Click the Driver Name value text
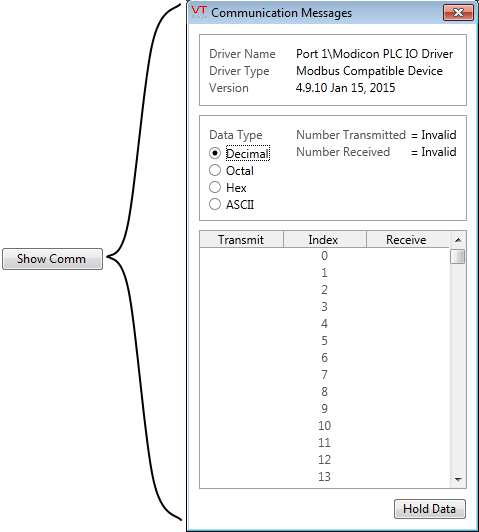Image resolution: width=479 pixels, height=532 pixels. click(375, 54)
